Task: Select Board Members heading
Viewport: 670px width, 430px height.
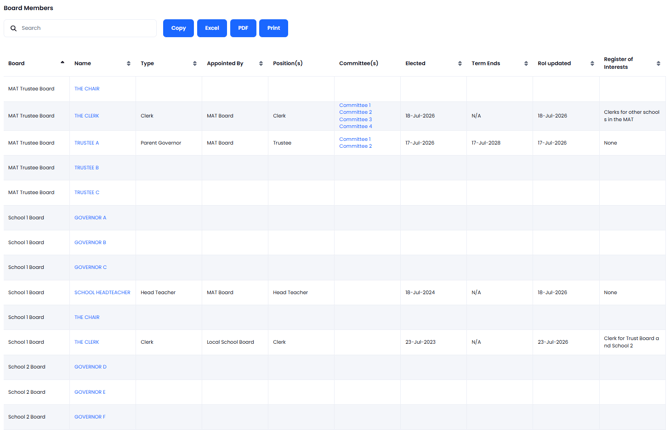Action: (28, 8)
